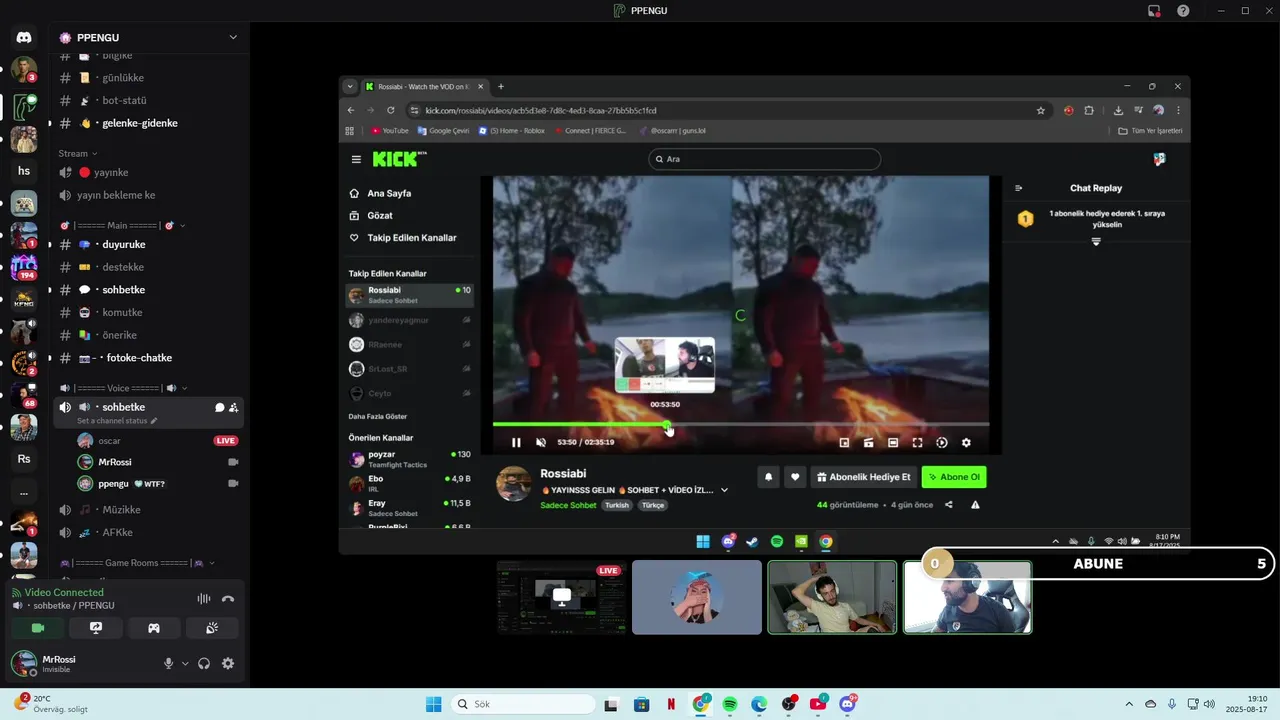Focus the webcam tile with raised arm
Image resolution: width=1280 pixels, height=720 pixels.
click(832, 597)
